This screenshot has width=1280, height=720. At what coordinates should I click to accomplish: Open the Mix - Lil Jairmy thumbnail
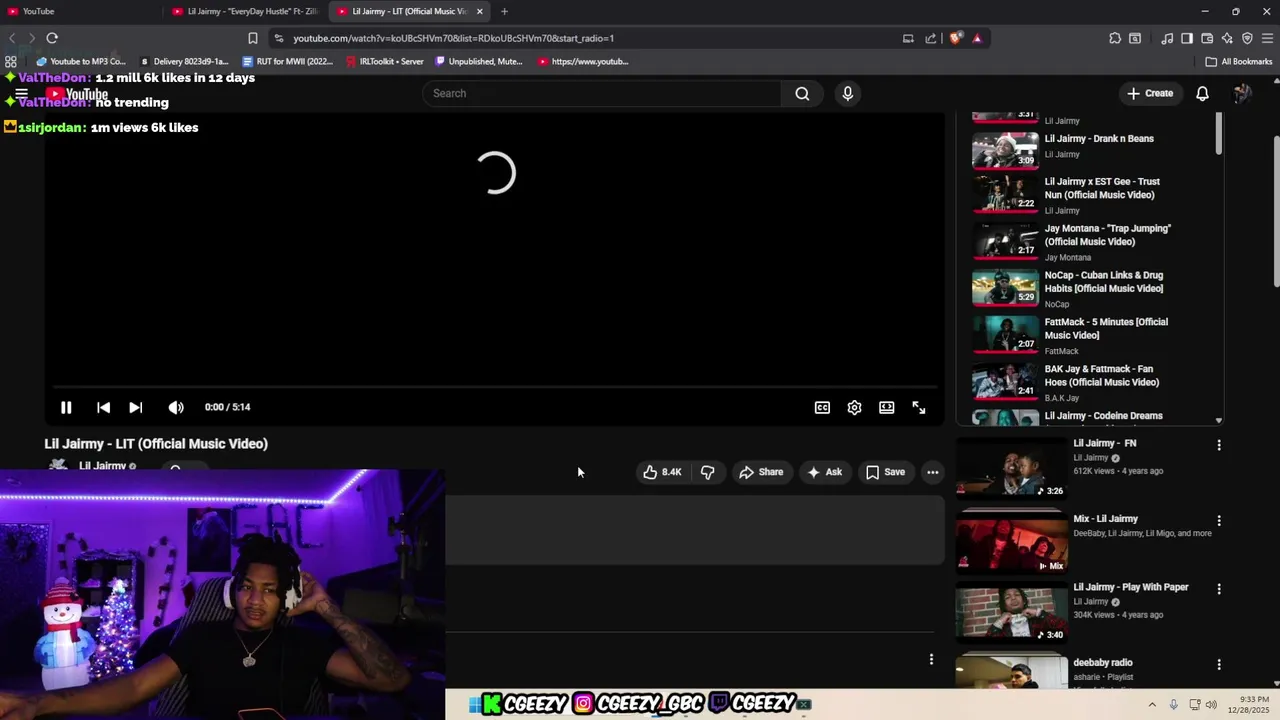[x=1011, y=542]
